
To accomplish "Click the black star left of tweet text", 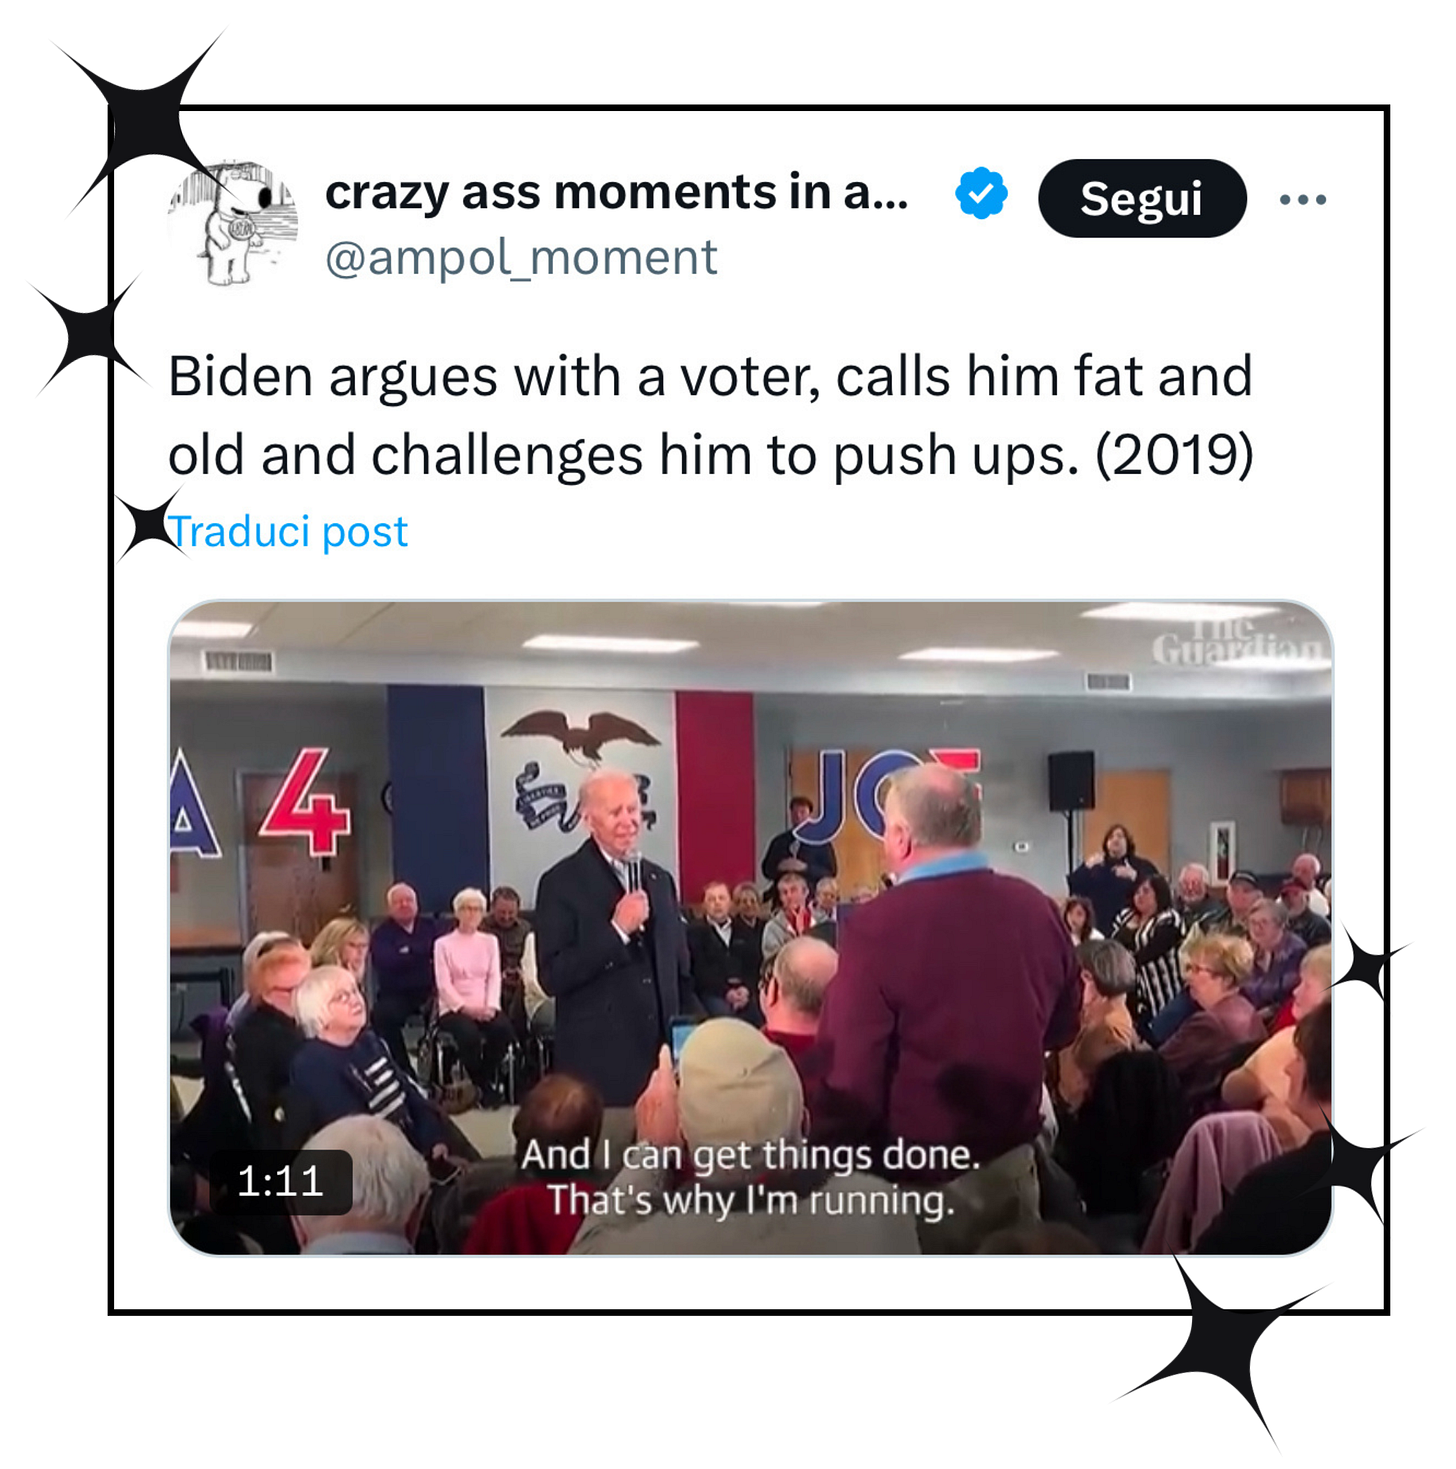I will pos(88,336).
